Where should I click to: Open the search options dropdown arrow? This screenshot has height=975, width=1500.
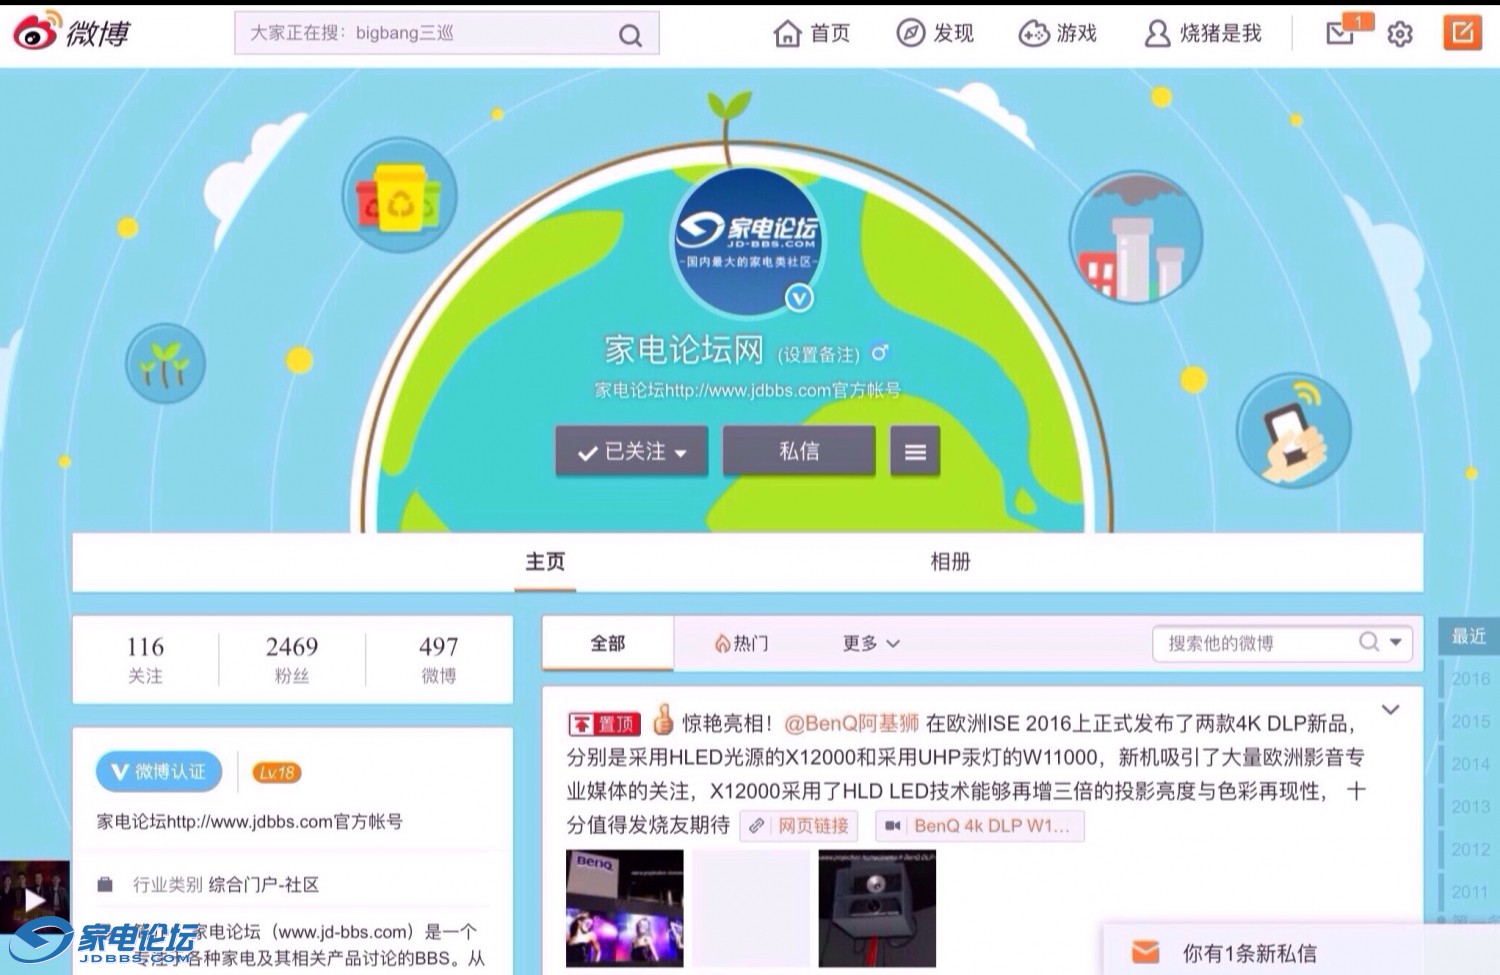[x=1396, y=643]
